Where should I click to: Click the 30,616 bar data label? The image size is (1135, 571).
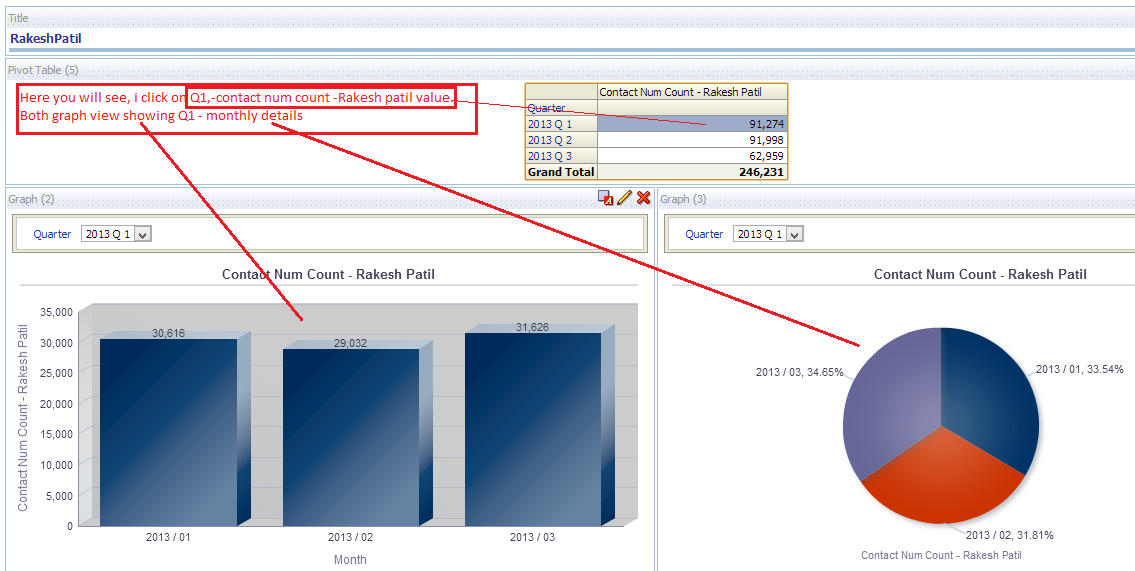(x=169, y=333)
